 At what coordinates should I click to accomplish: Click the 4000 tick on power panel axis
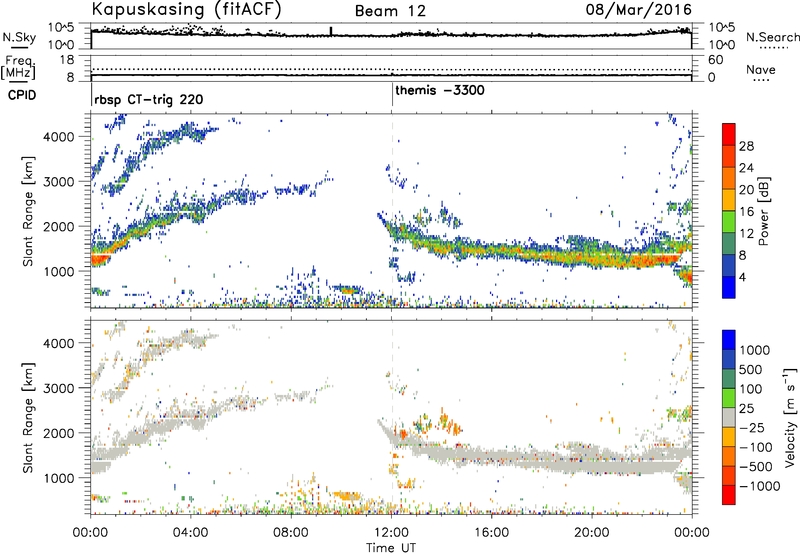click(59, 137)
